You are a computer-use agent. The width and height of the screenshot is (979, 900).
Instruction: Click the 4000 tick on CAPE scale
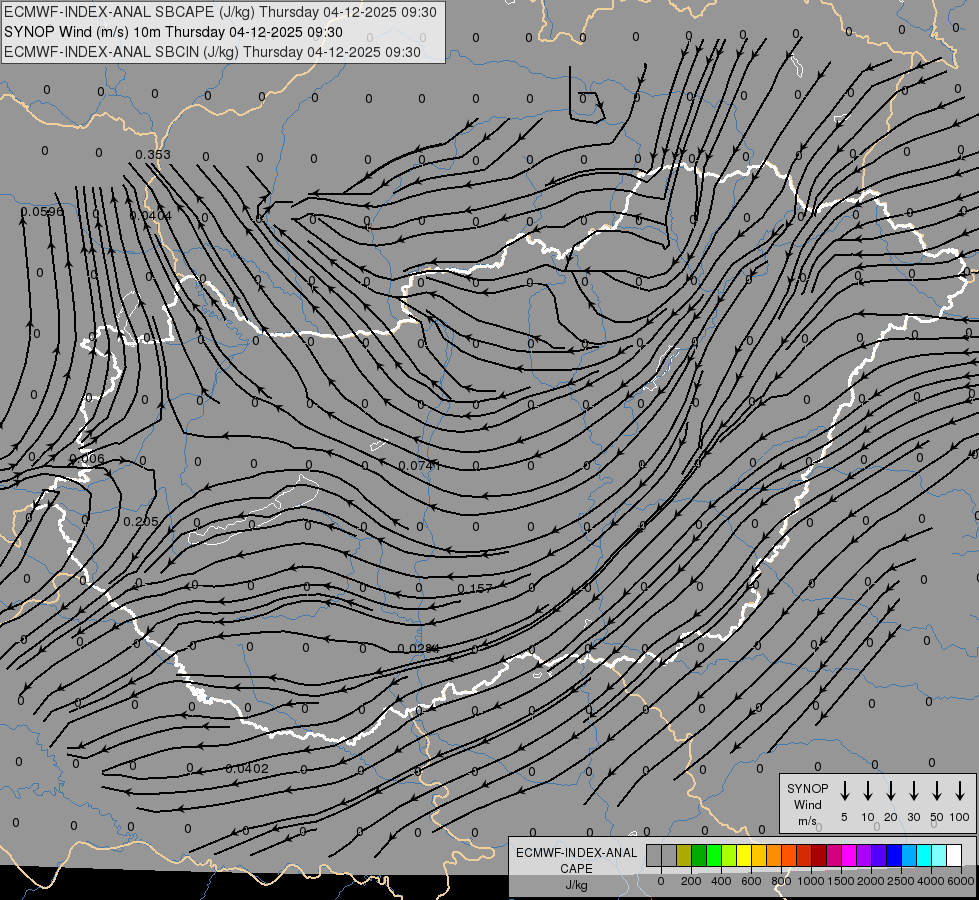tap(931, 881)
